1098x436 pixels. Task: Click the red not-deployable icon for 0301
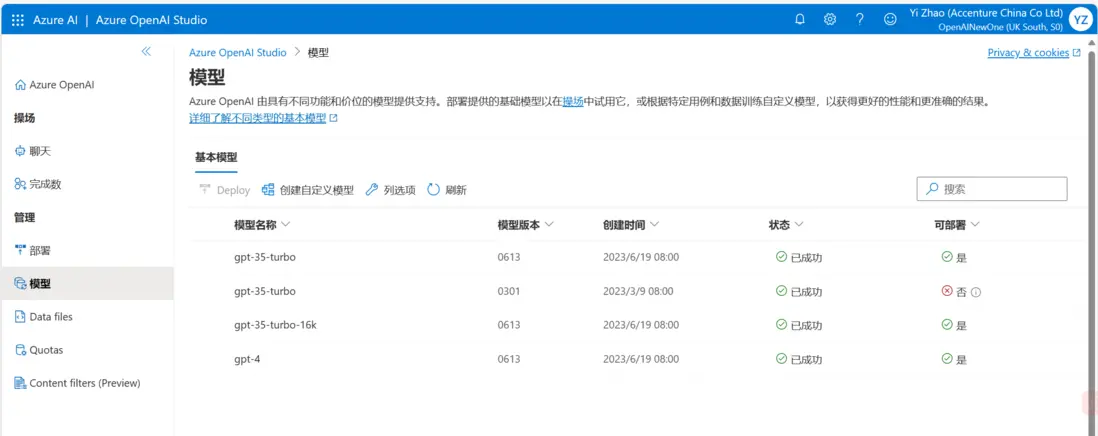[x=947, y=291]
